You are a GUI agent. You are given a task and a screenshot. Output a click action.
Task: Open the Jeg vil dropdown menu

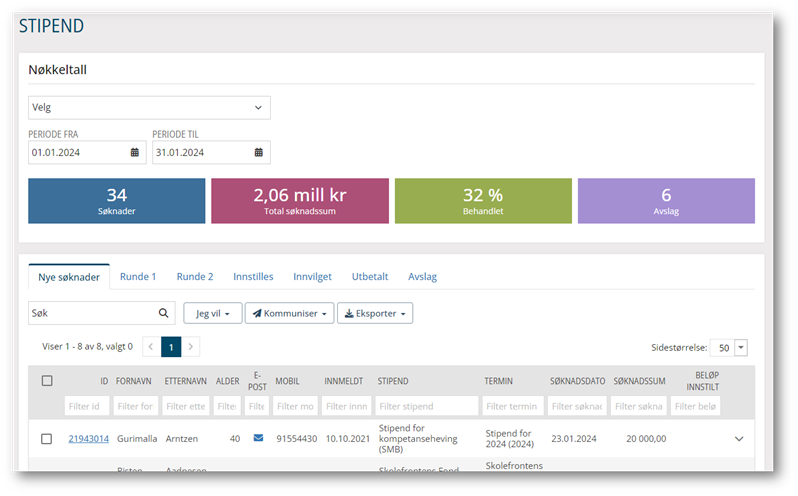212,313
